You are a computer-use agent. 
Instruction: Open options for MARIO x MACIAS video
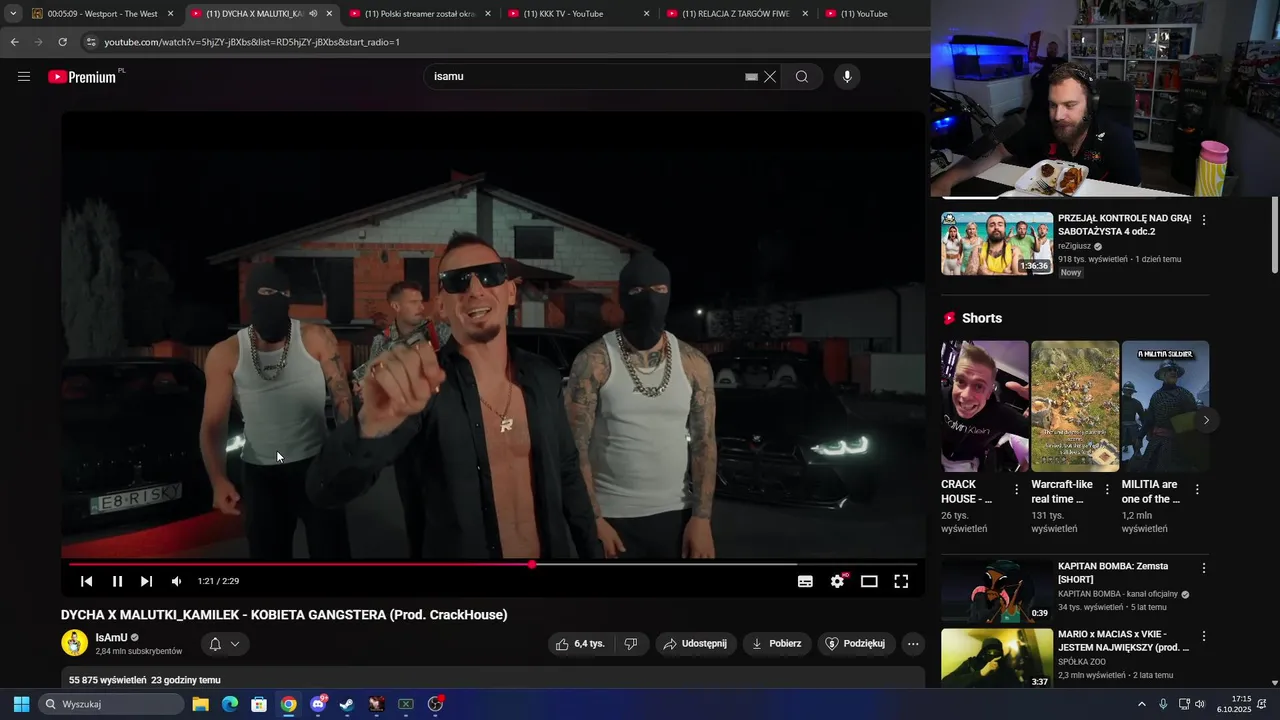(x=1204, y=636)
